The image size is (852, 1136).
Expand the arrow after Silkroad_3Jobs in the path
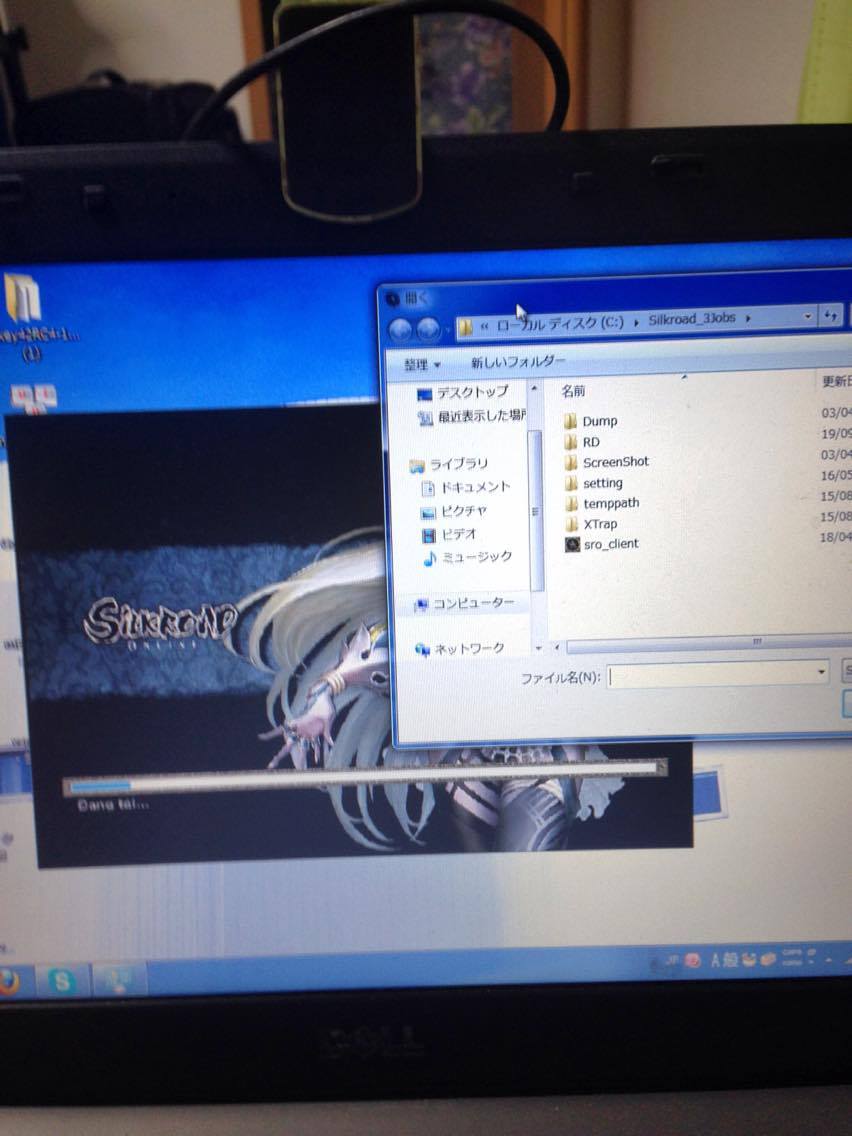point(748,318)
